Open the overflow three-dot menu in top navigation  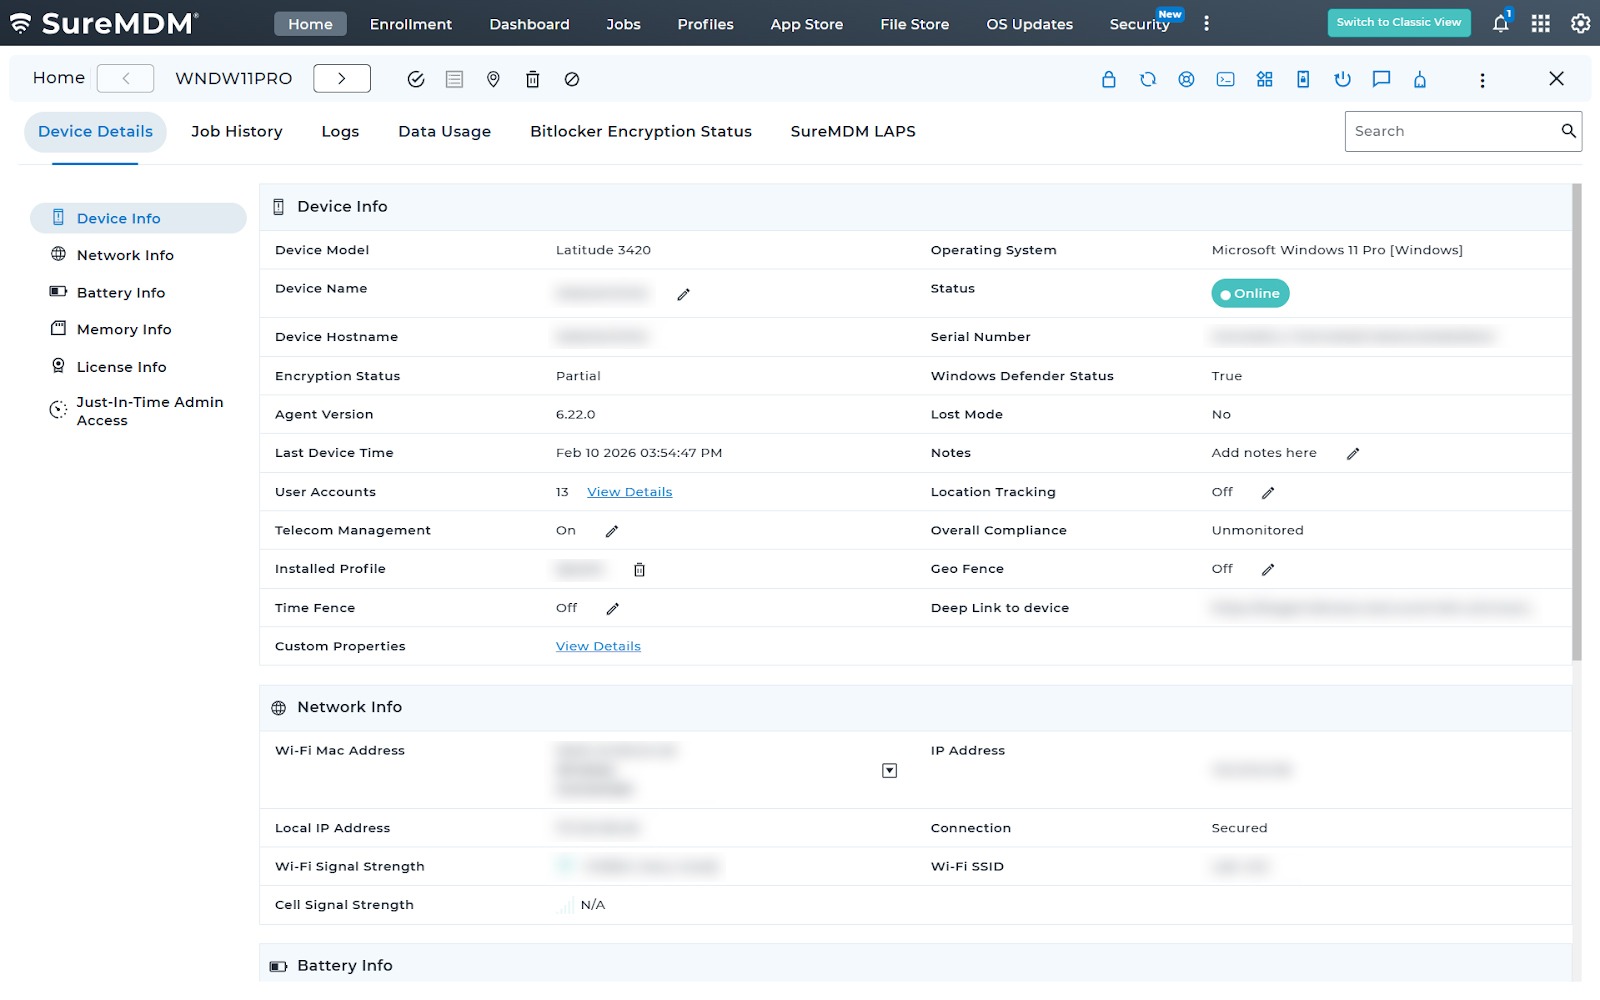coord(1207,23)
